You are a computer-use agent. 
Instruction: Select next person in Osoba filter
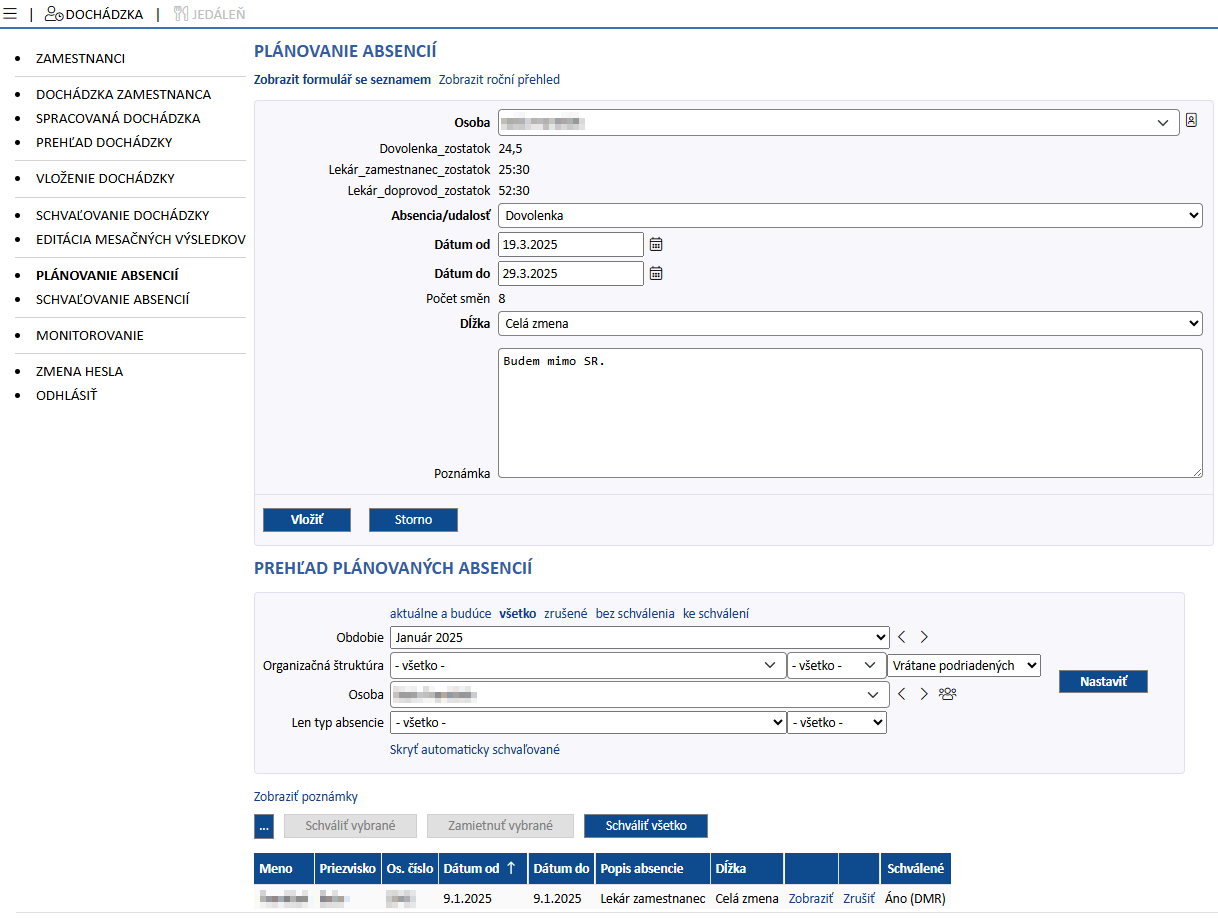924,693
